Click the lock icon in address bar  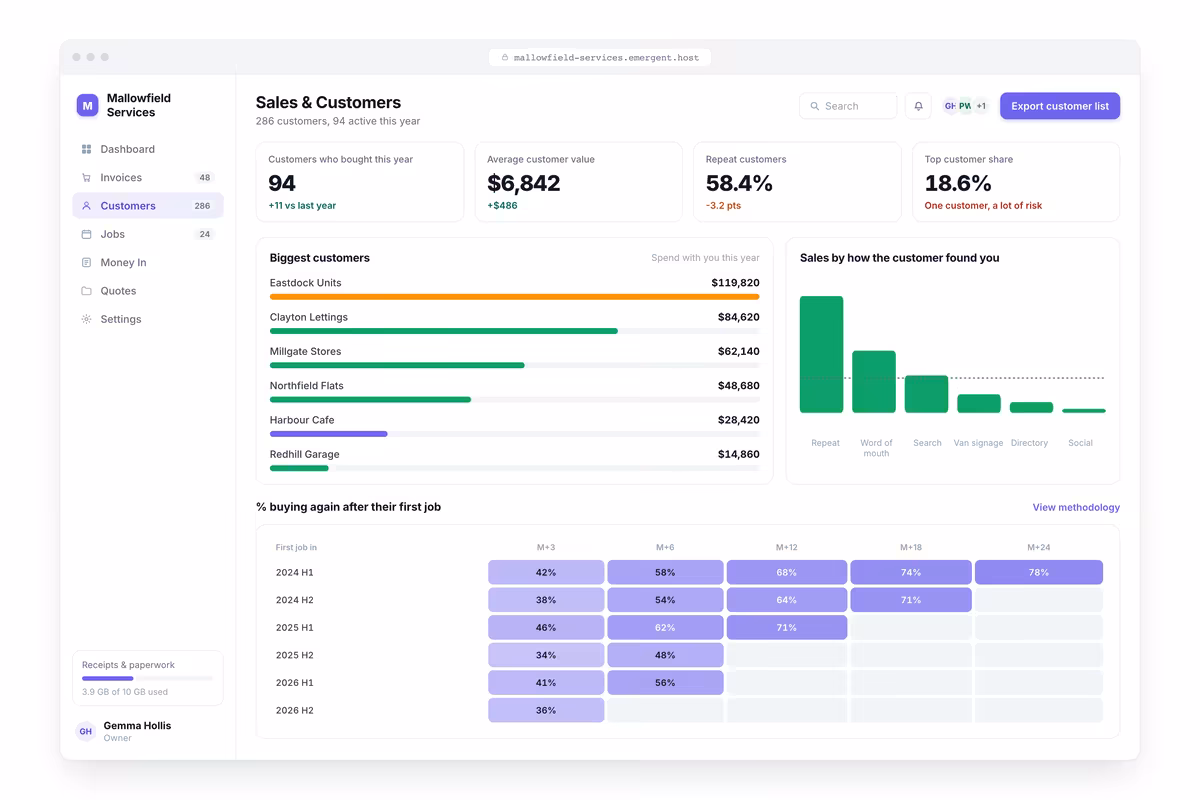point(505,58)
